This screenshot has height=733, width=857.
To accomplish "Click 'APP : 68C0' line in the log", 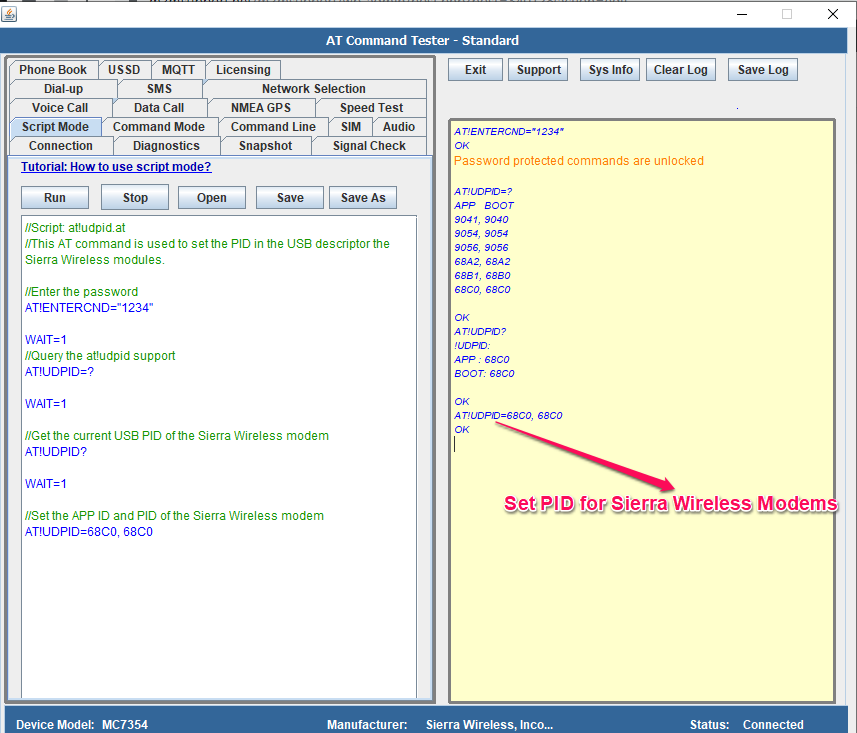I will coord(482,359).
